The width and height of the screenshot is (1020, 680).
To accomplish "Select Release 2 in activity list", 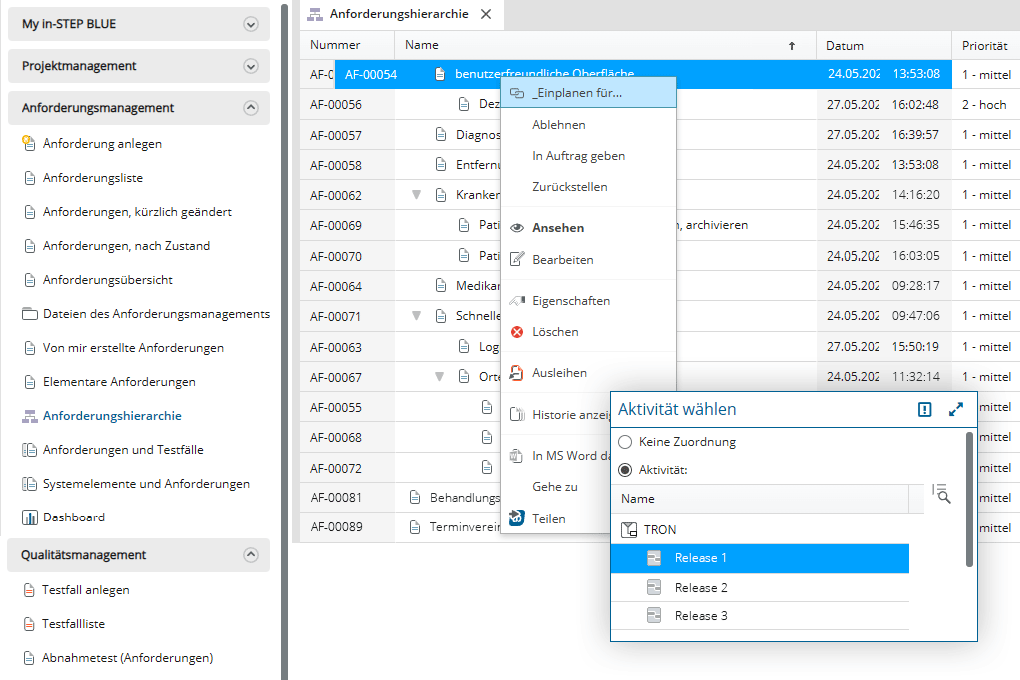I will (x=701, y=588).
